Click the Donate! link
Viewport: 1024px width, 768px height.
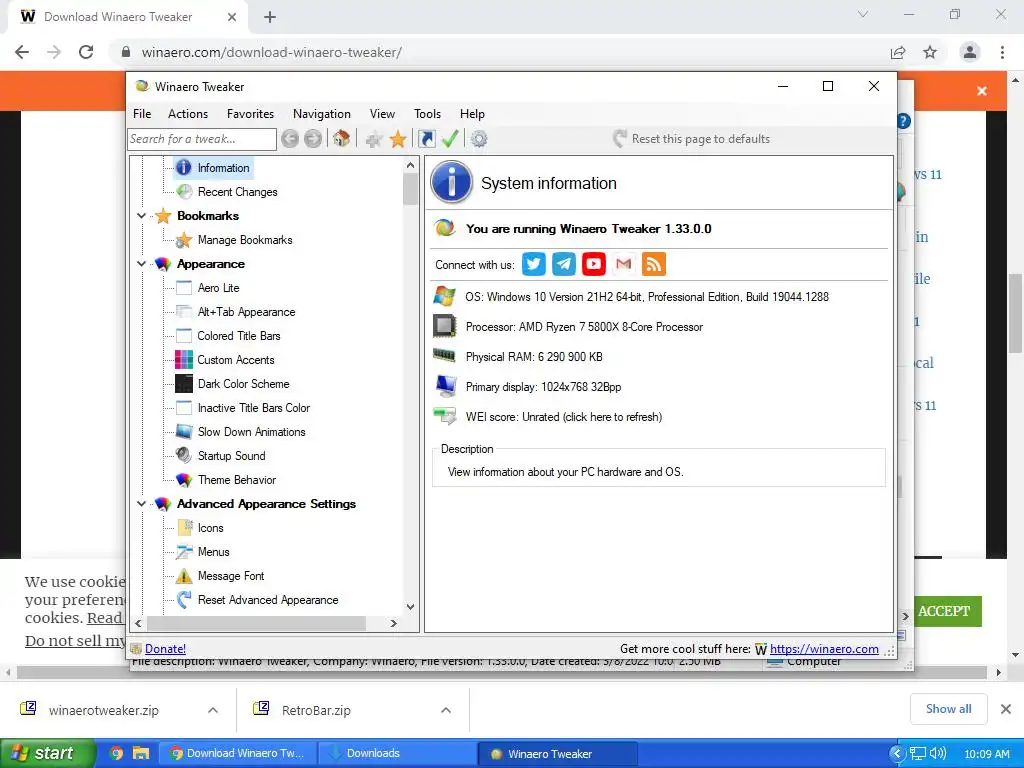pos(165,648)
